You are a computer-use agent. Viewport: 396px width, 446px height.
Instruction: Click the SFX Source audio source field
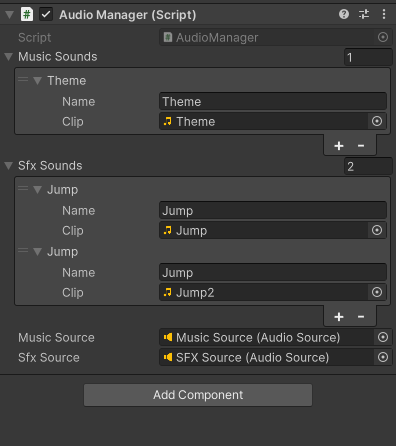[267, 357]
